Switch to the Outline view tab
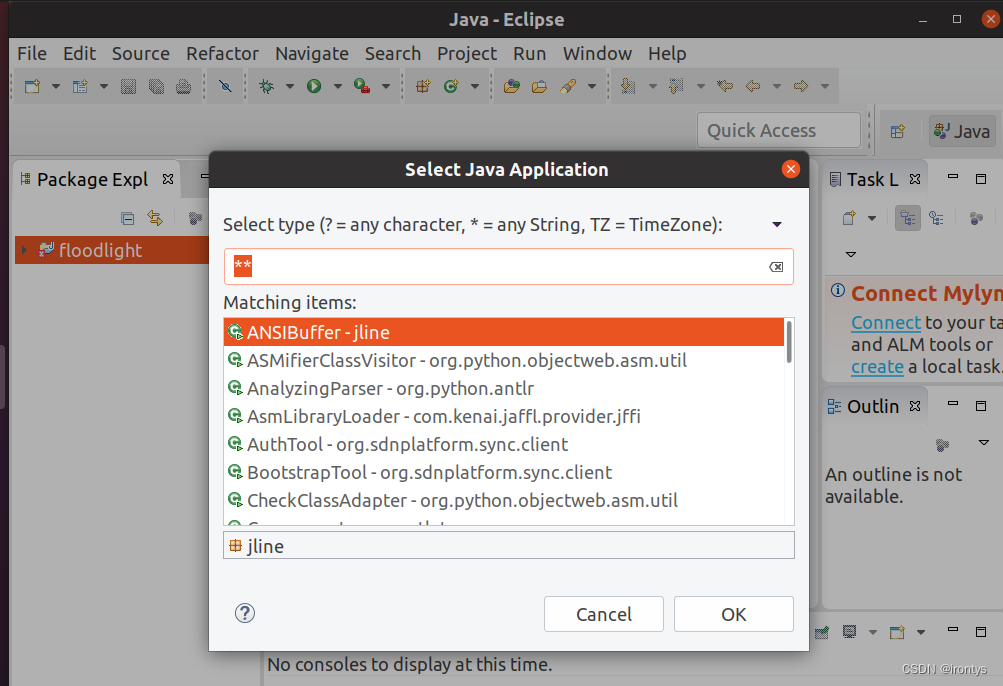This screenshot has width=1003, height=686. (873, 406)
